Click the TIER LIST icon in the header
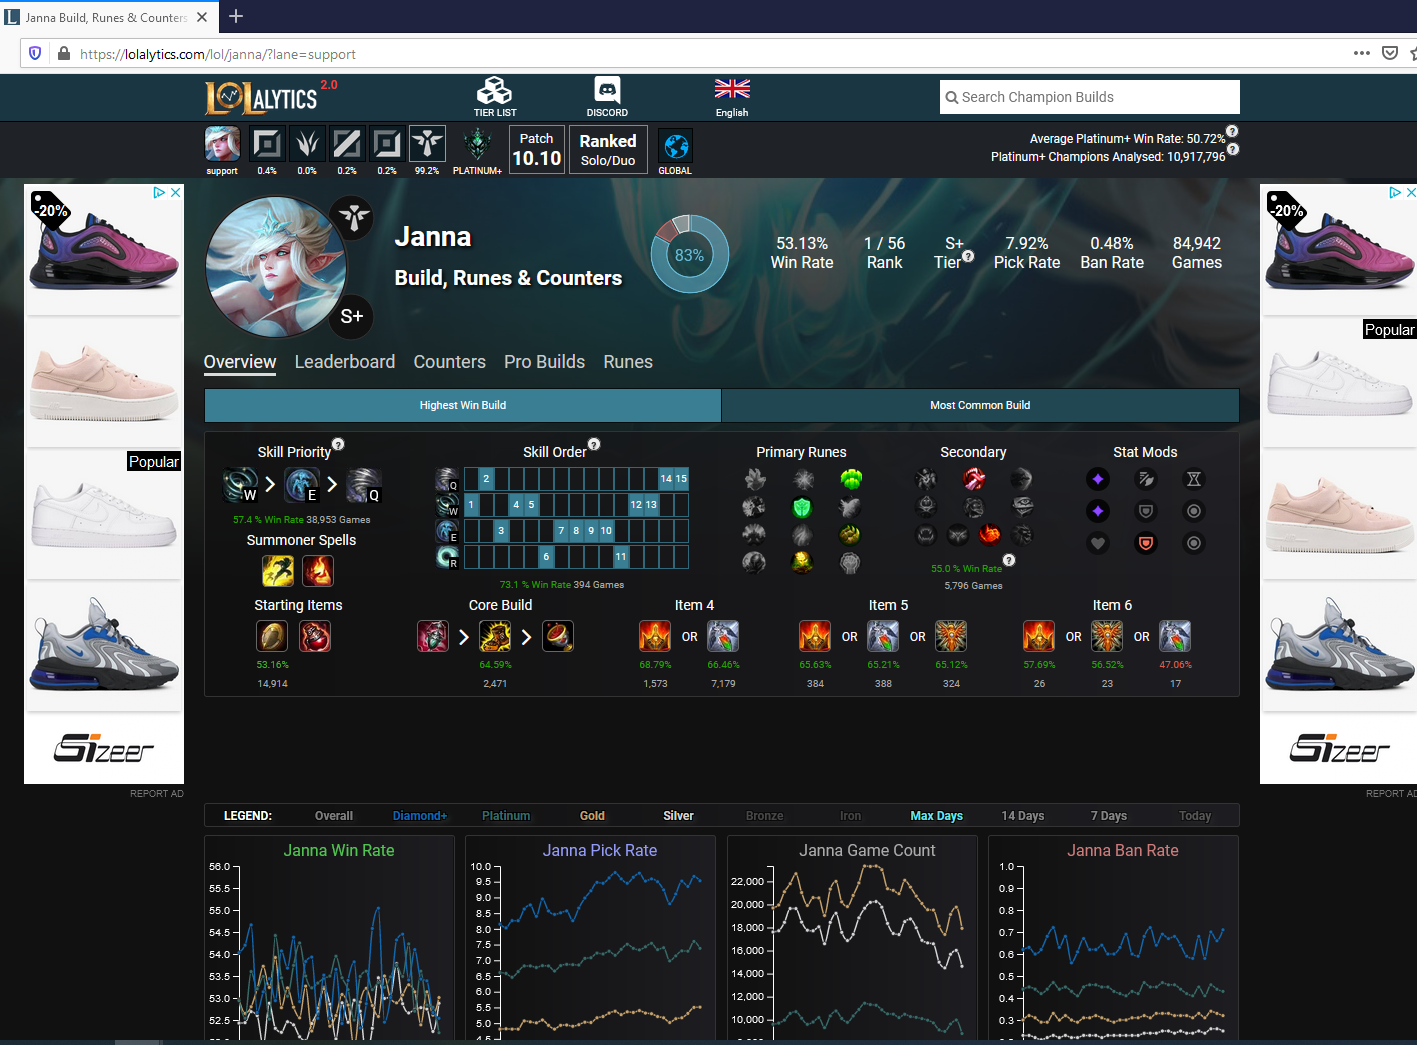This screenshot has width=1417, height=1045. pos(494,90)
